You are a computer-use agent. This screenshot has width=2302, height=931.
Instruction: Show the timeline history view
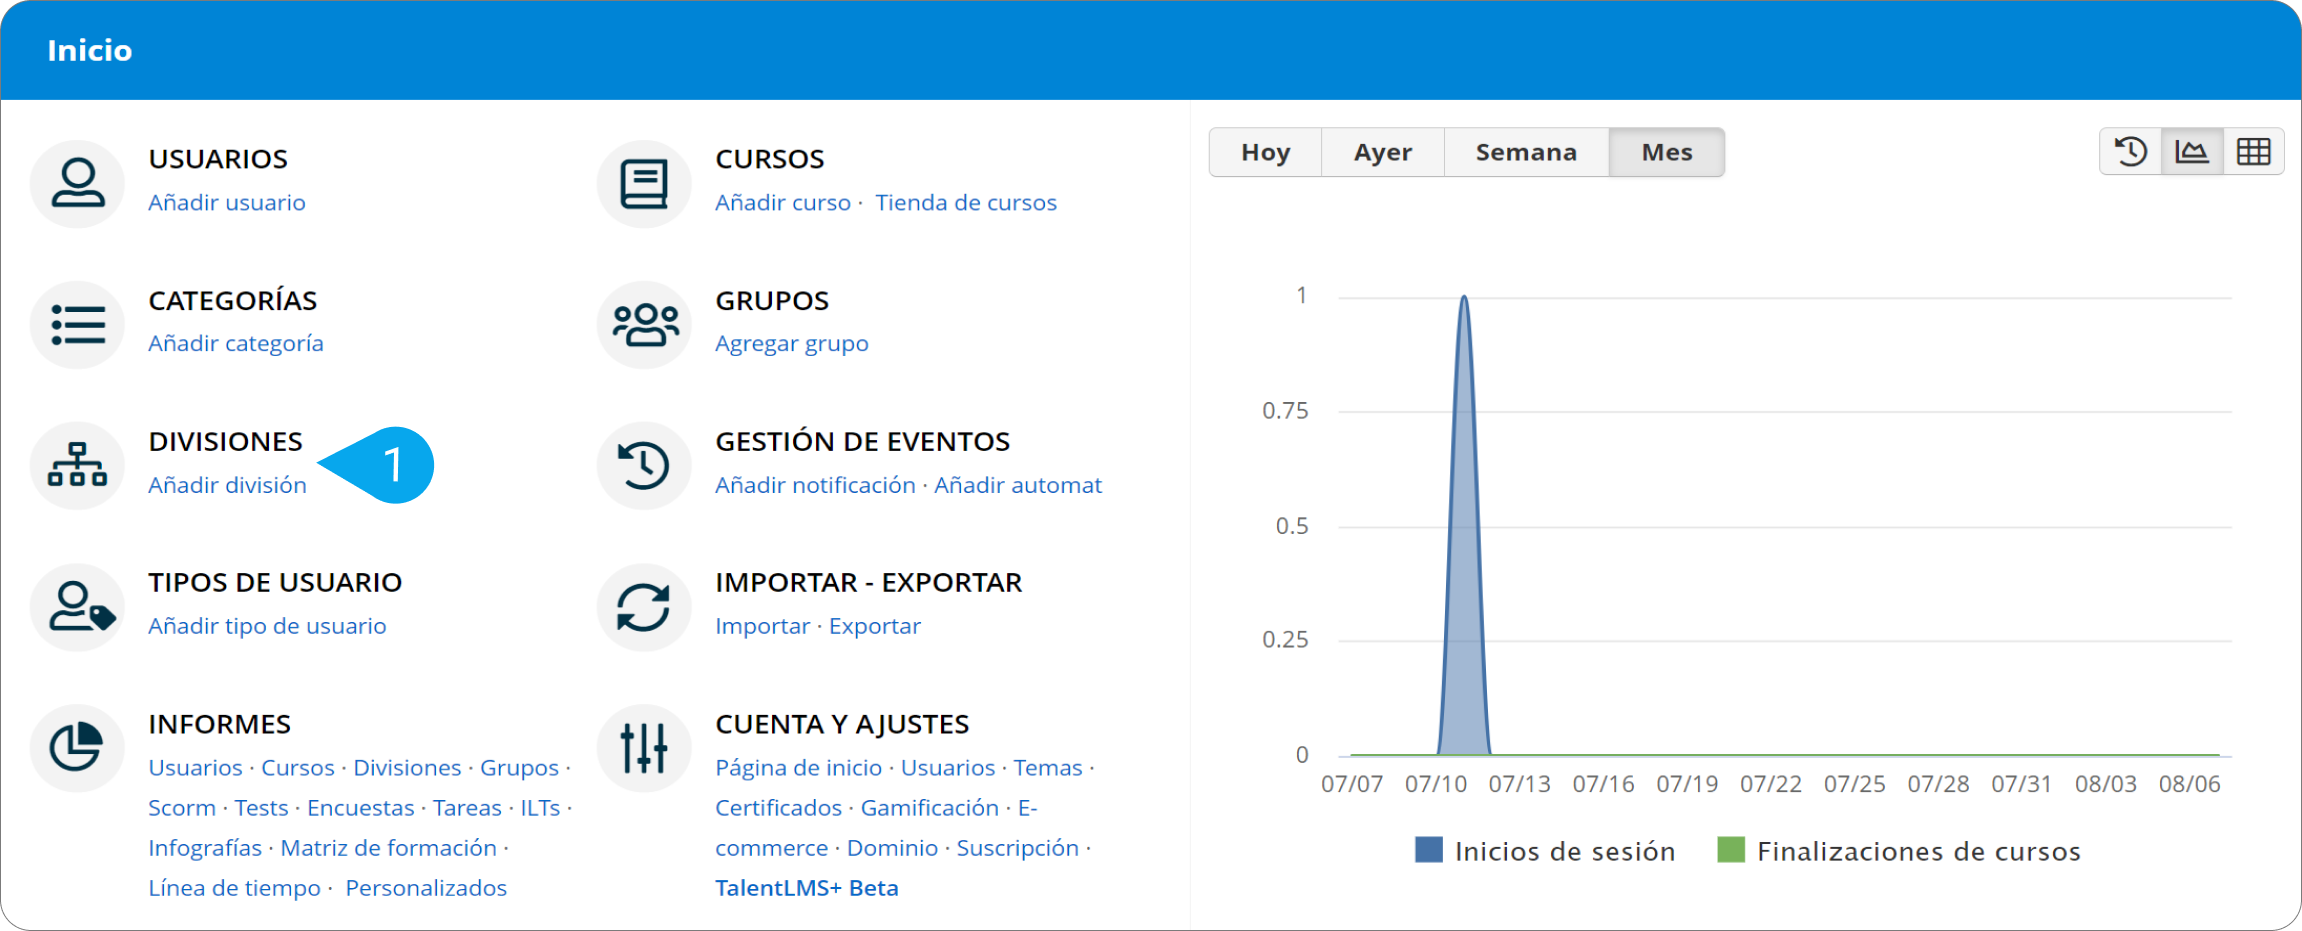coord(2130,152)
